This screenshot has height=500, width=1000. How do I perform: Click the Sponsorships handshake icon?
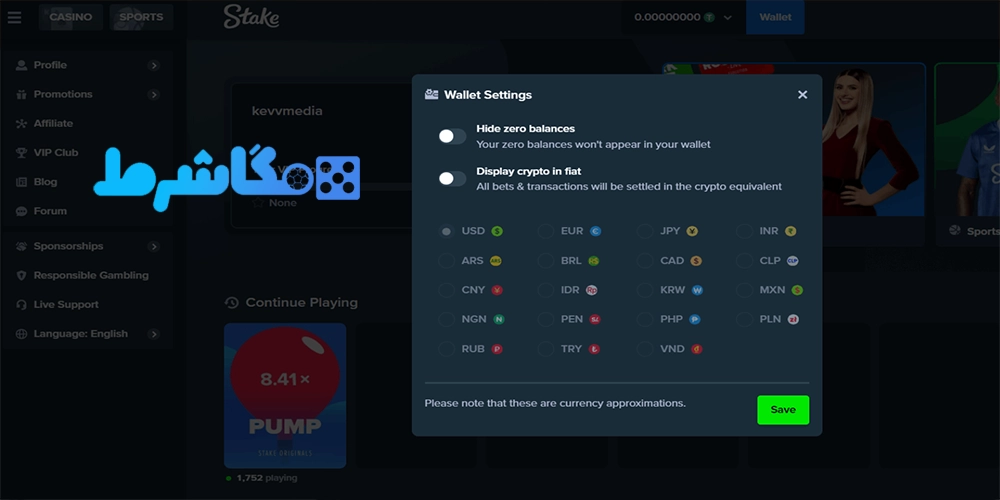[x=22, y=246]
